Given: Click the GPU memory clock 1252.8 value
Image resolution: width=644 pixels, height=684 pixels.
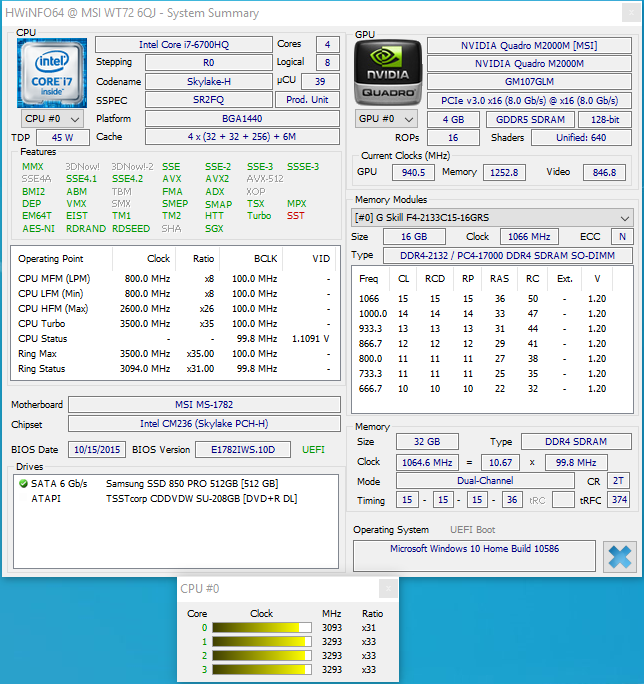Looking at the screenshot, I should click(504, 172).
